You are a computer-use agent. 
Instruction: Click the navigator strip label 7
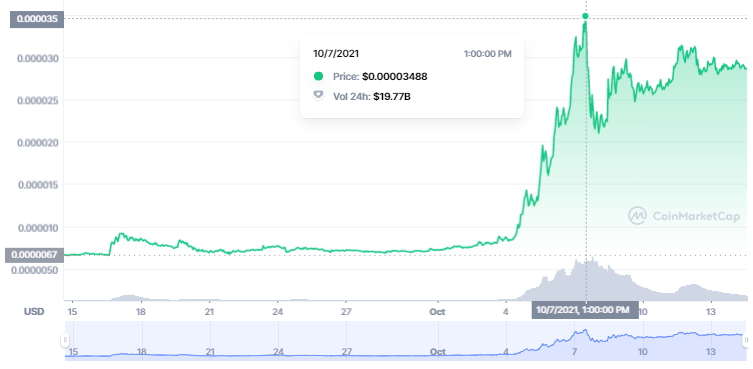coord(574,352)
